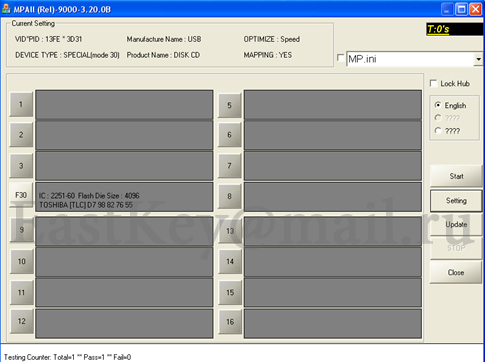Select the English language radio button
The height and width of the screenshot is (362, 485).
pos(438,105)
